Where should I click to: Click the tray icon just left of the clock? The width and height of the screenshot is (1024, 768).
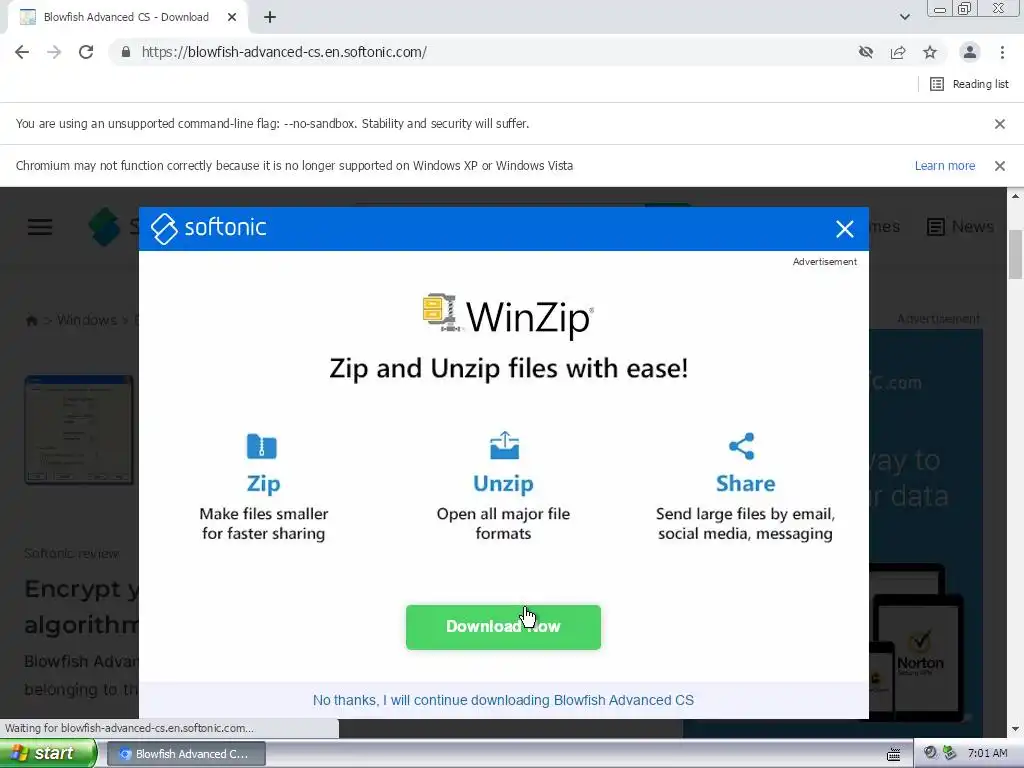(x=949, y=753)
